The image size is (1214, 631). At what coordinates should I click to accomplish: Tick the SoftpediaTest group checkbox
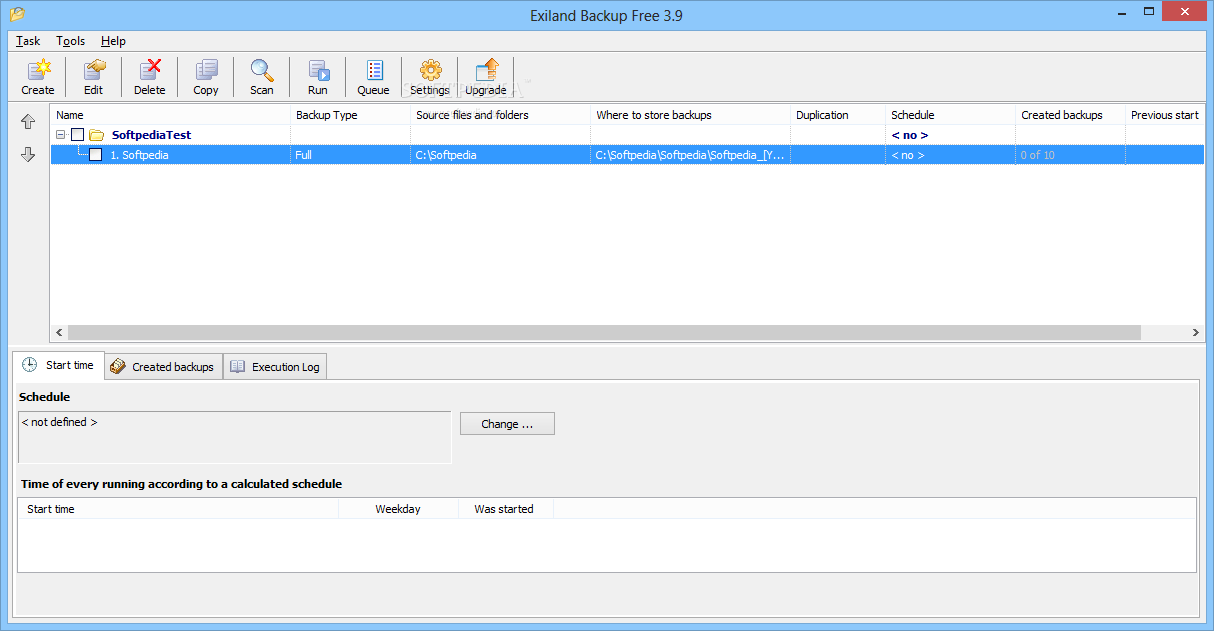coord(78,135)
